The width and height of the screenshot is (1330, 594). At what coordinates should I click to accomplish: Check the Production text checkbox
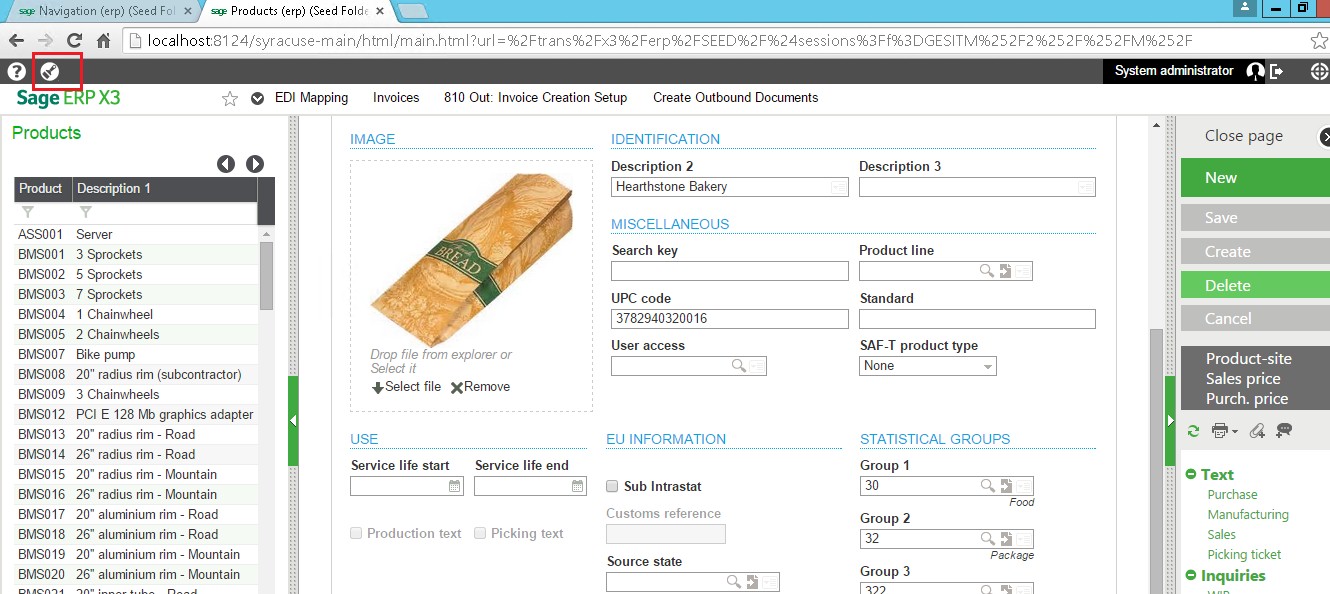coord(356,534)
